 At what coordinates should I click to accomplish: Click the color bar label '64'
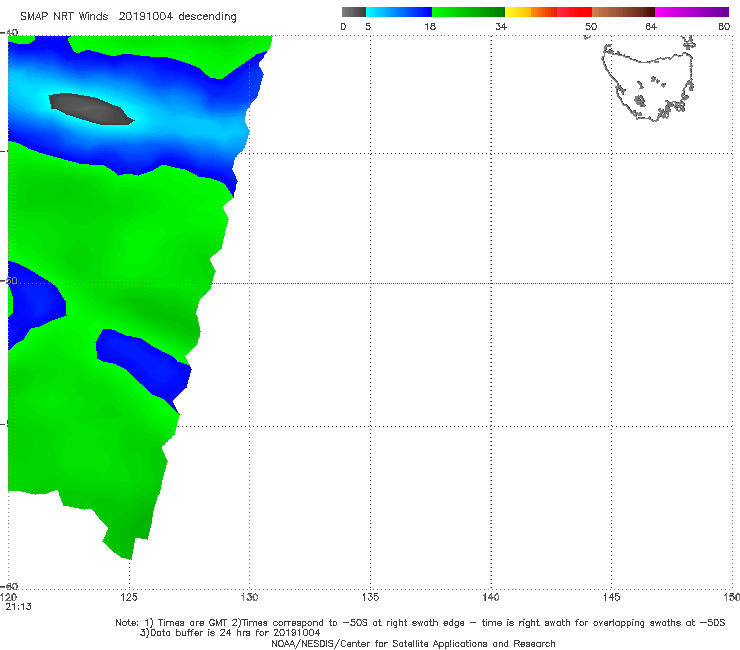click(651, 27)
